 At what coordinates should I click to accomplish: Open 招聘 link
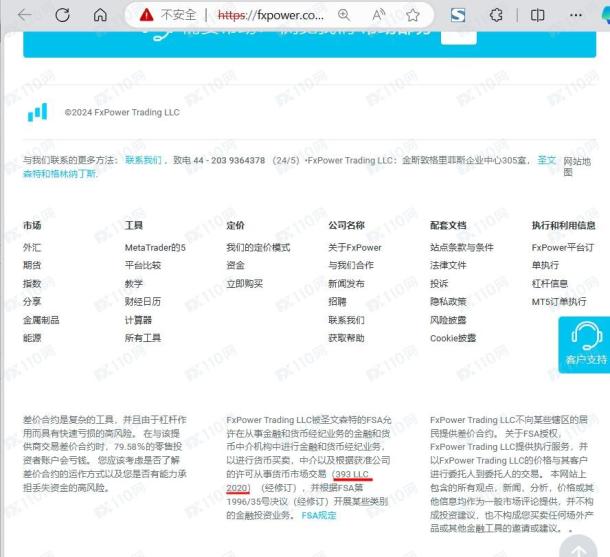point(337,301)
